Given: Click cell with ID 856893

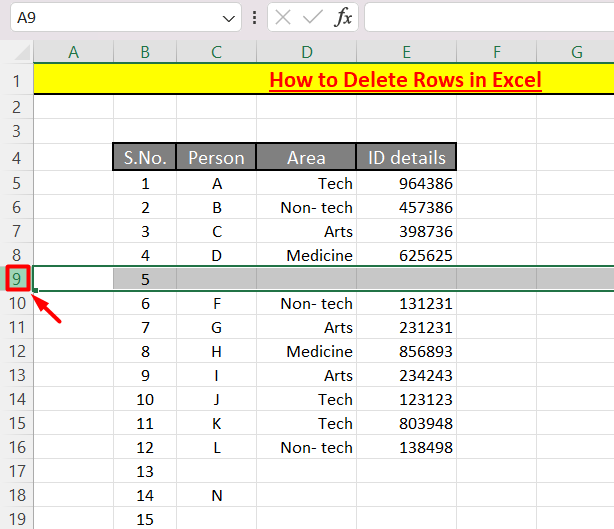Looking at the screenshot, I should [406, 351].
